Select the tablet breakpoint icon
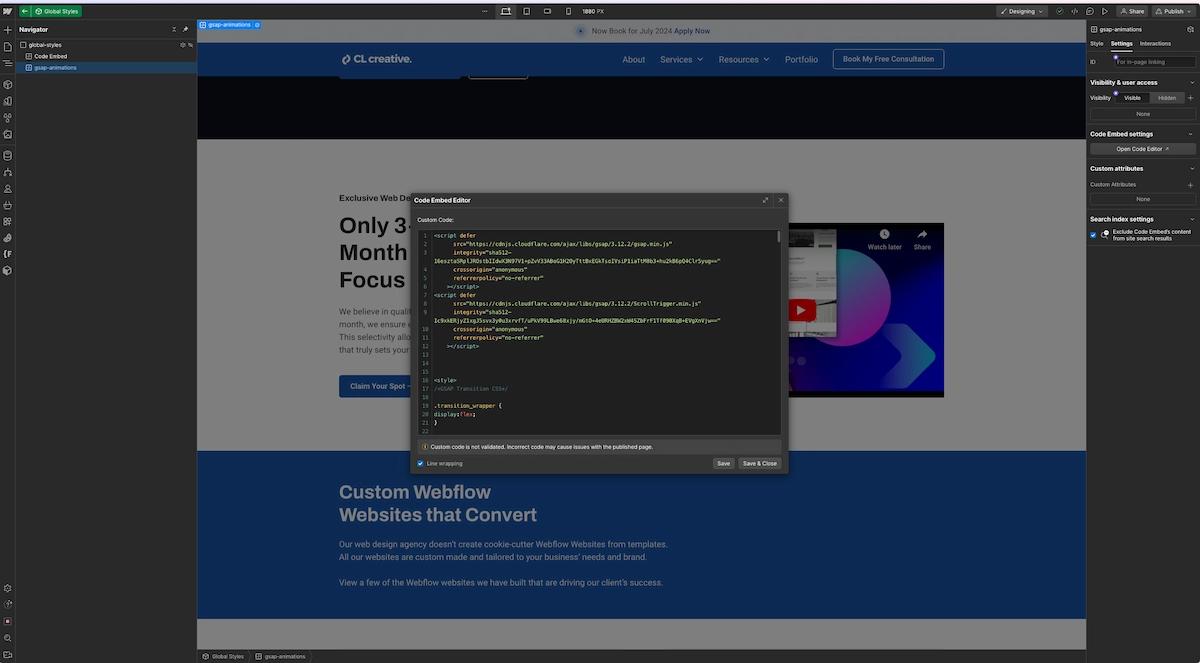1200x663 pixels. (x=528, y=11)
